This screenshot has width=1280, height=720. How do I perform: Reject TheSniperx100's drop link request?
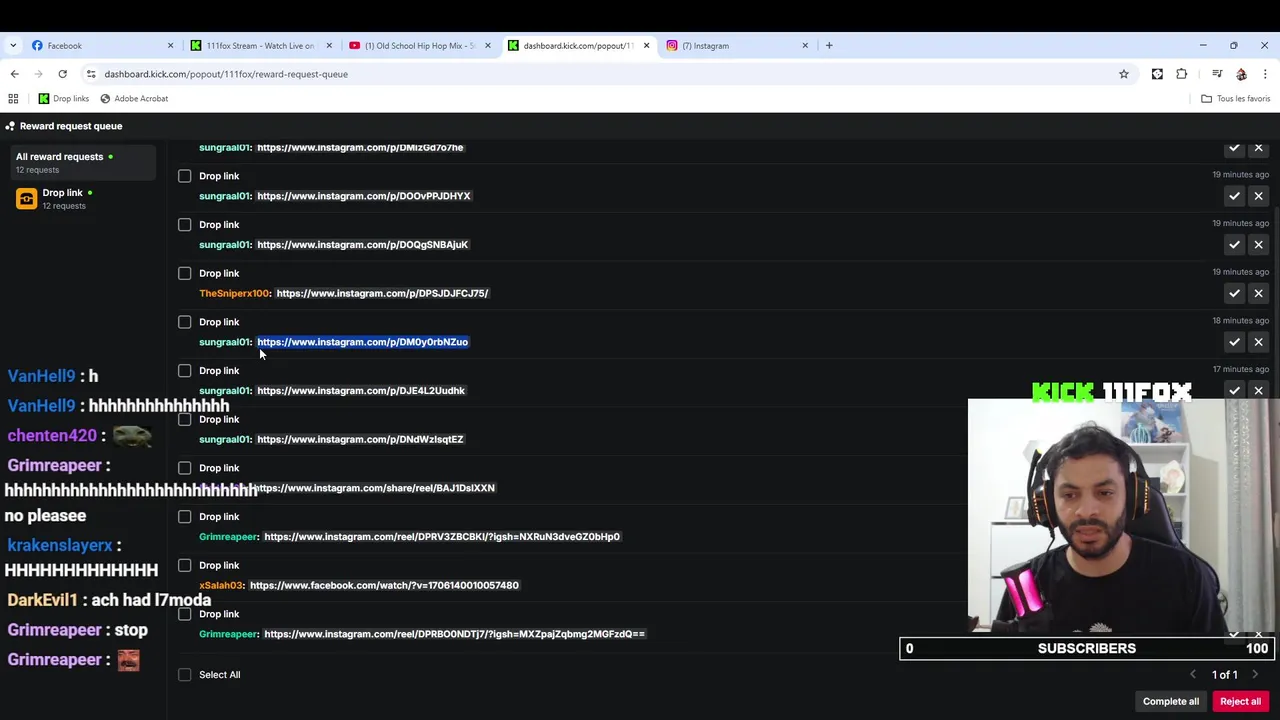(1258, 293)
